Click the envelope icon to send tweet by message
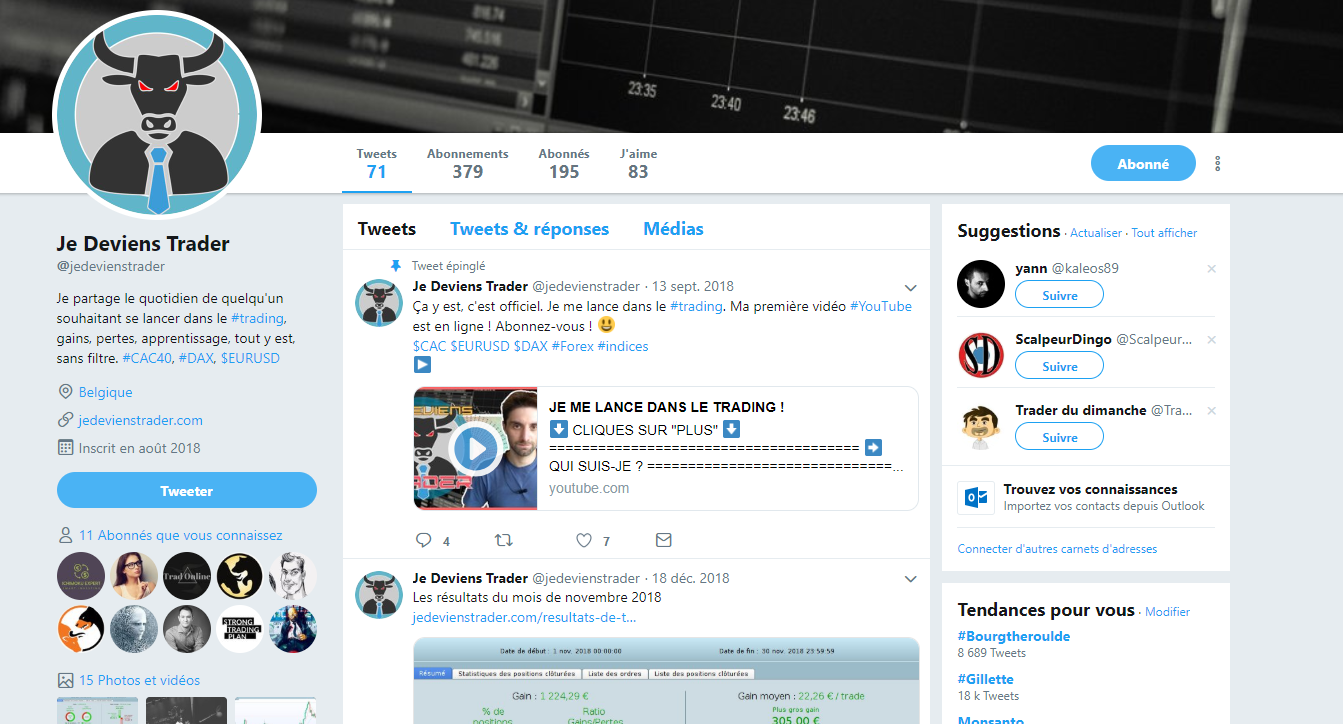 (663, 540)
